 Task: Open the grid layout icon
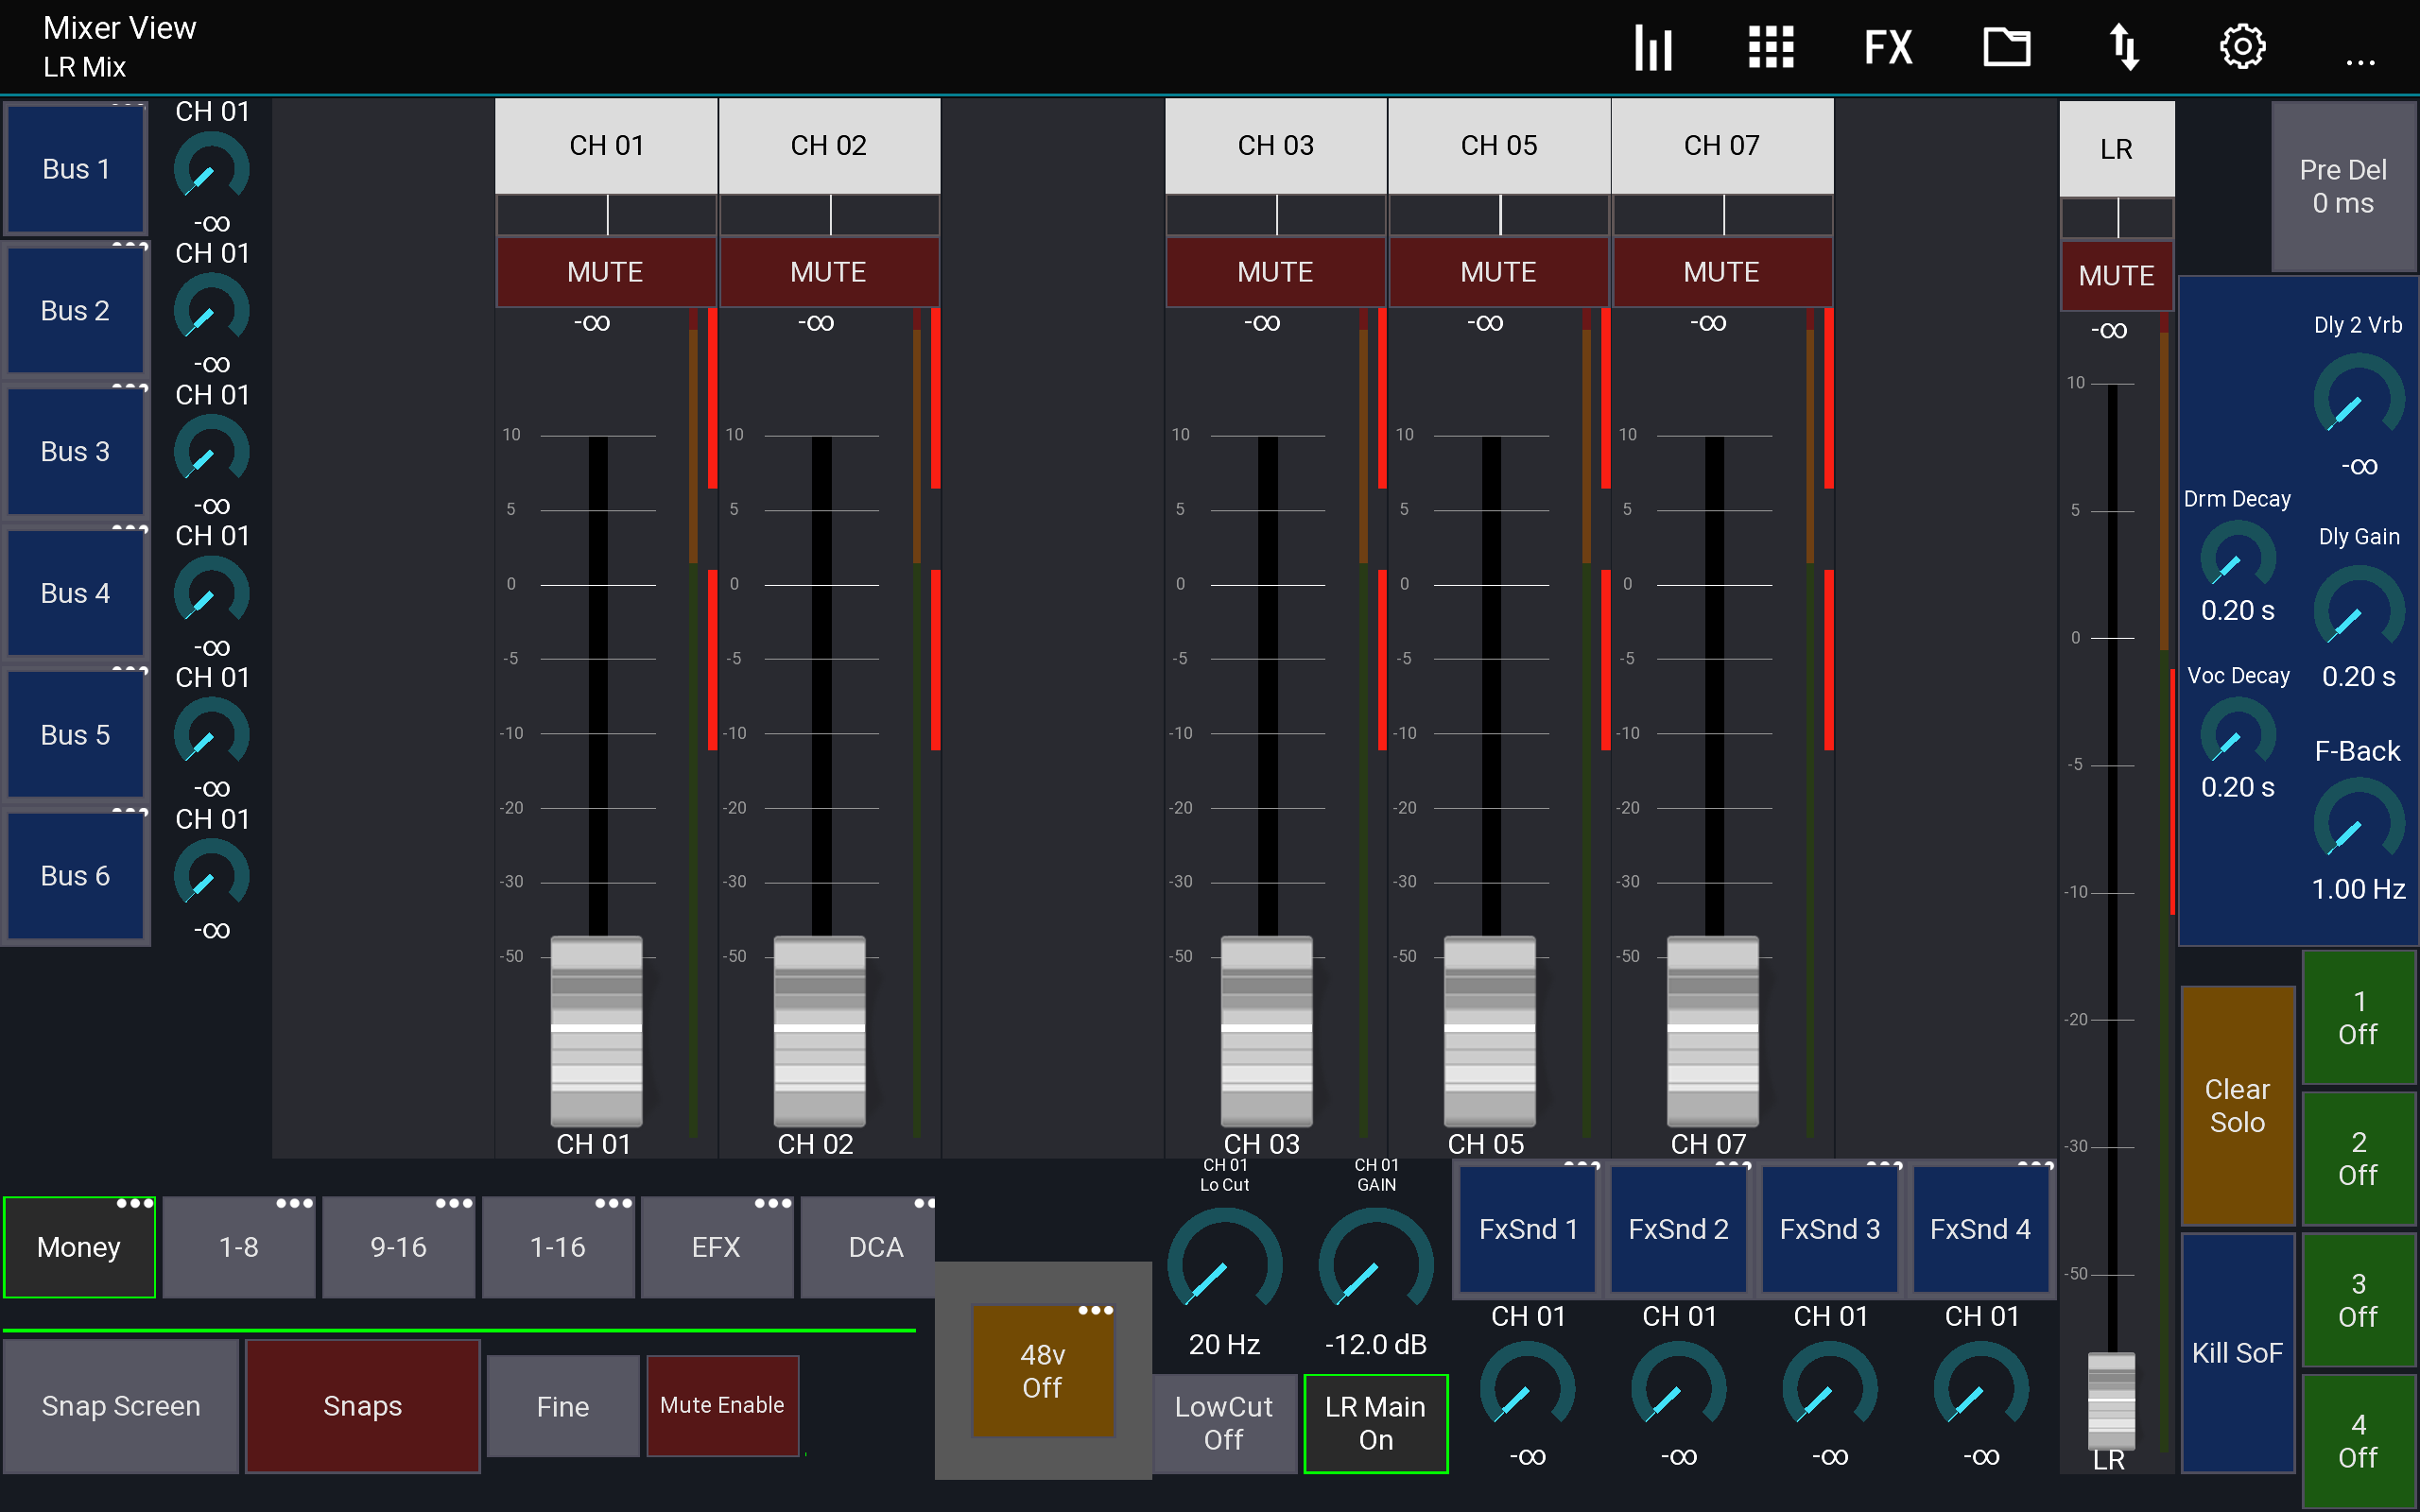[x=1770, y=47]
